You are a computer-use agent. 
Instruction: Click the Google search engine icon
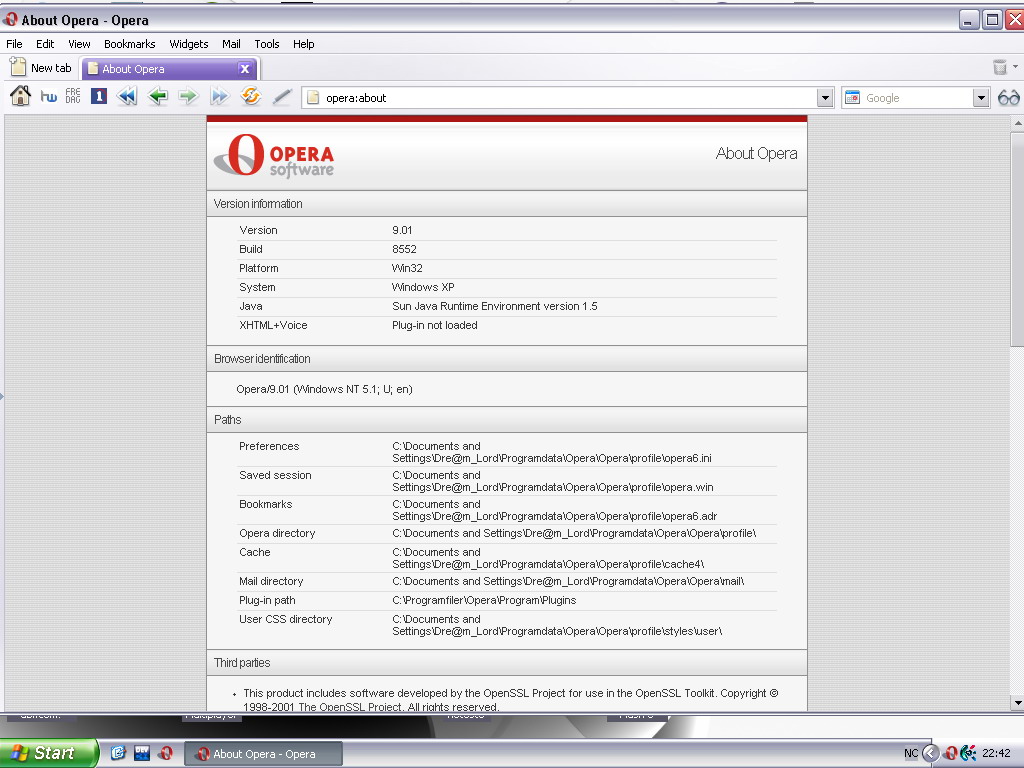[x=852, y=98]
